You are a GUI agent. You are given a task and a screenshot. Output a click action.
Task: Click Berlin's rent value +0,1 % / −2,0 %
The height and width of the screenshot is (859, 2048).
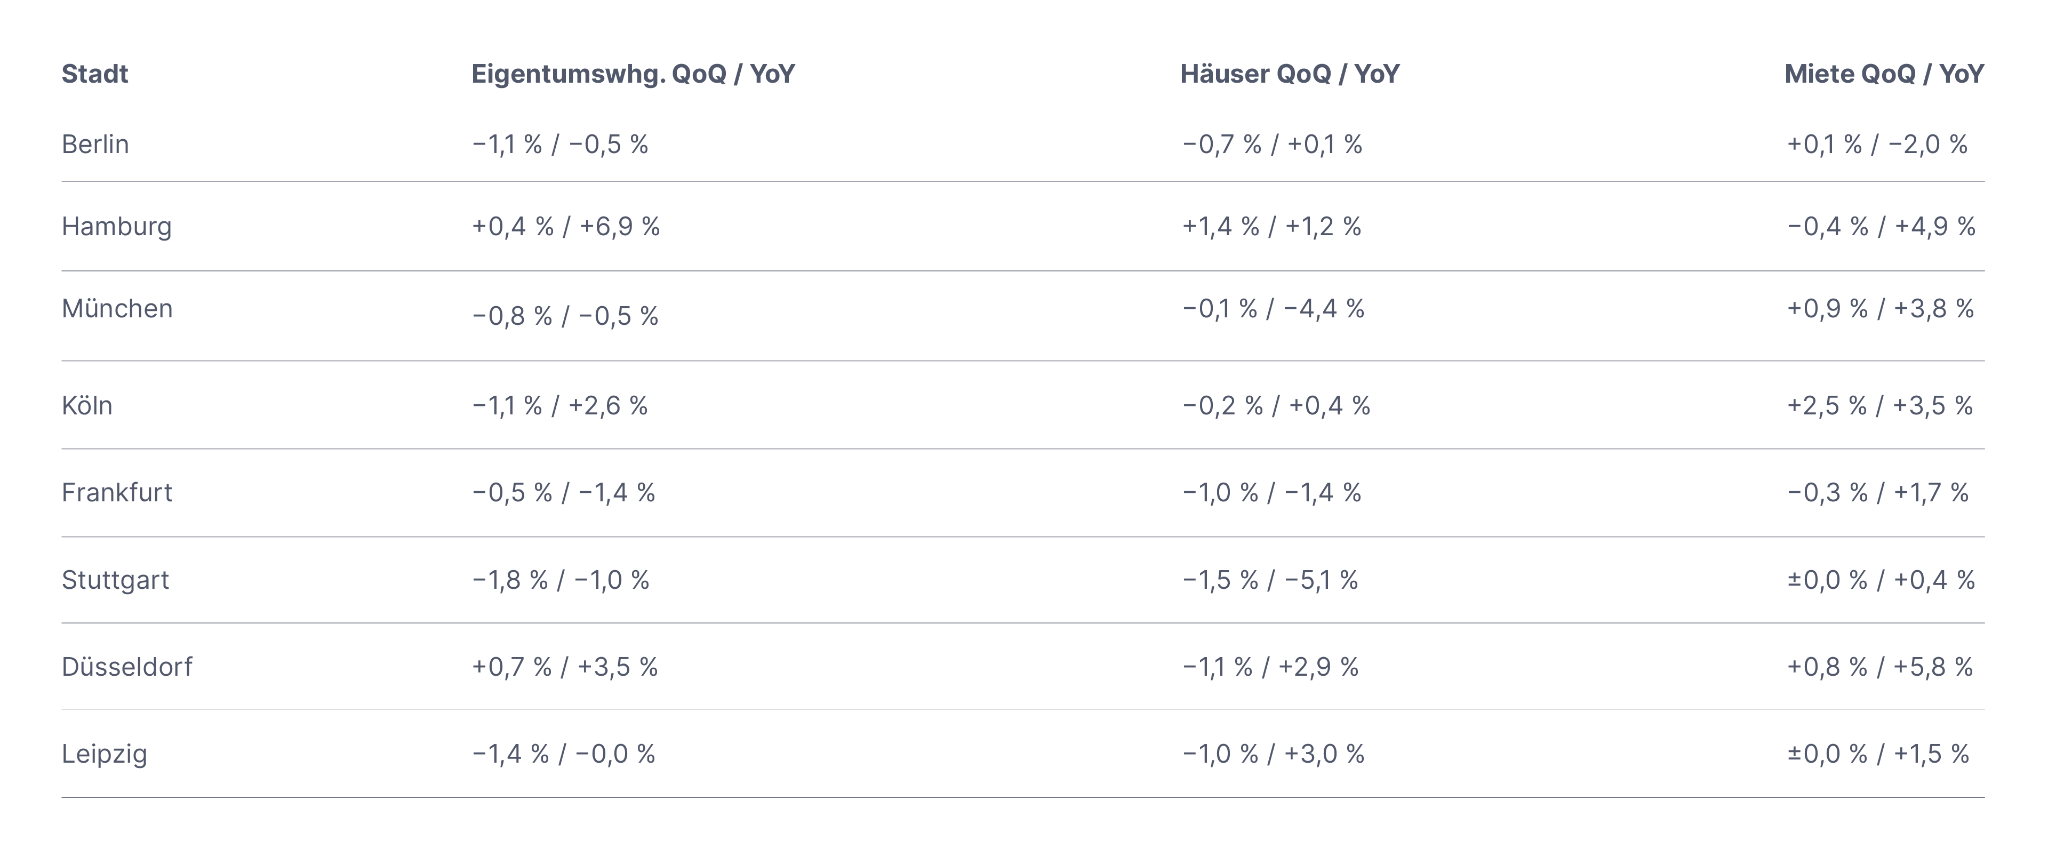coord(1877,144)
